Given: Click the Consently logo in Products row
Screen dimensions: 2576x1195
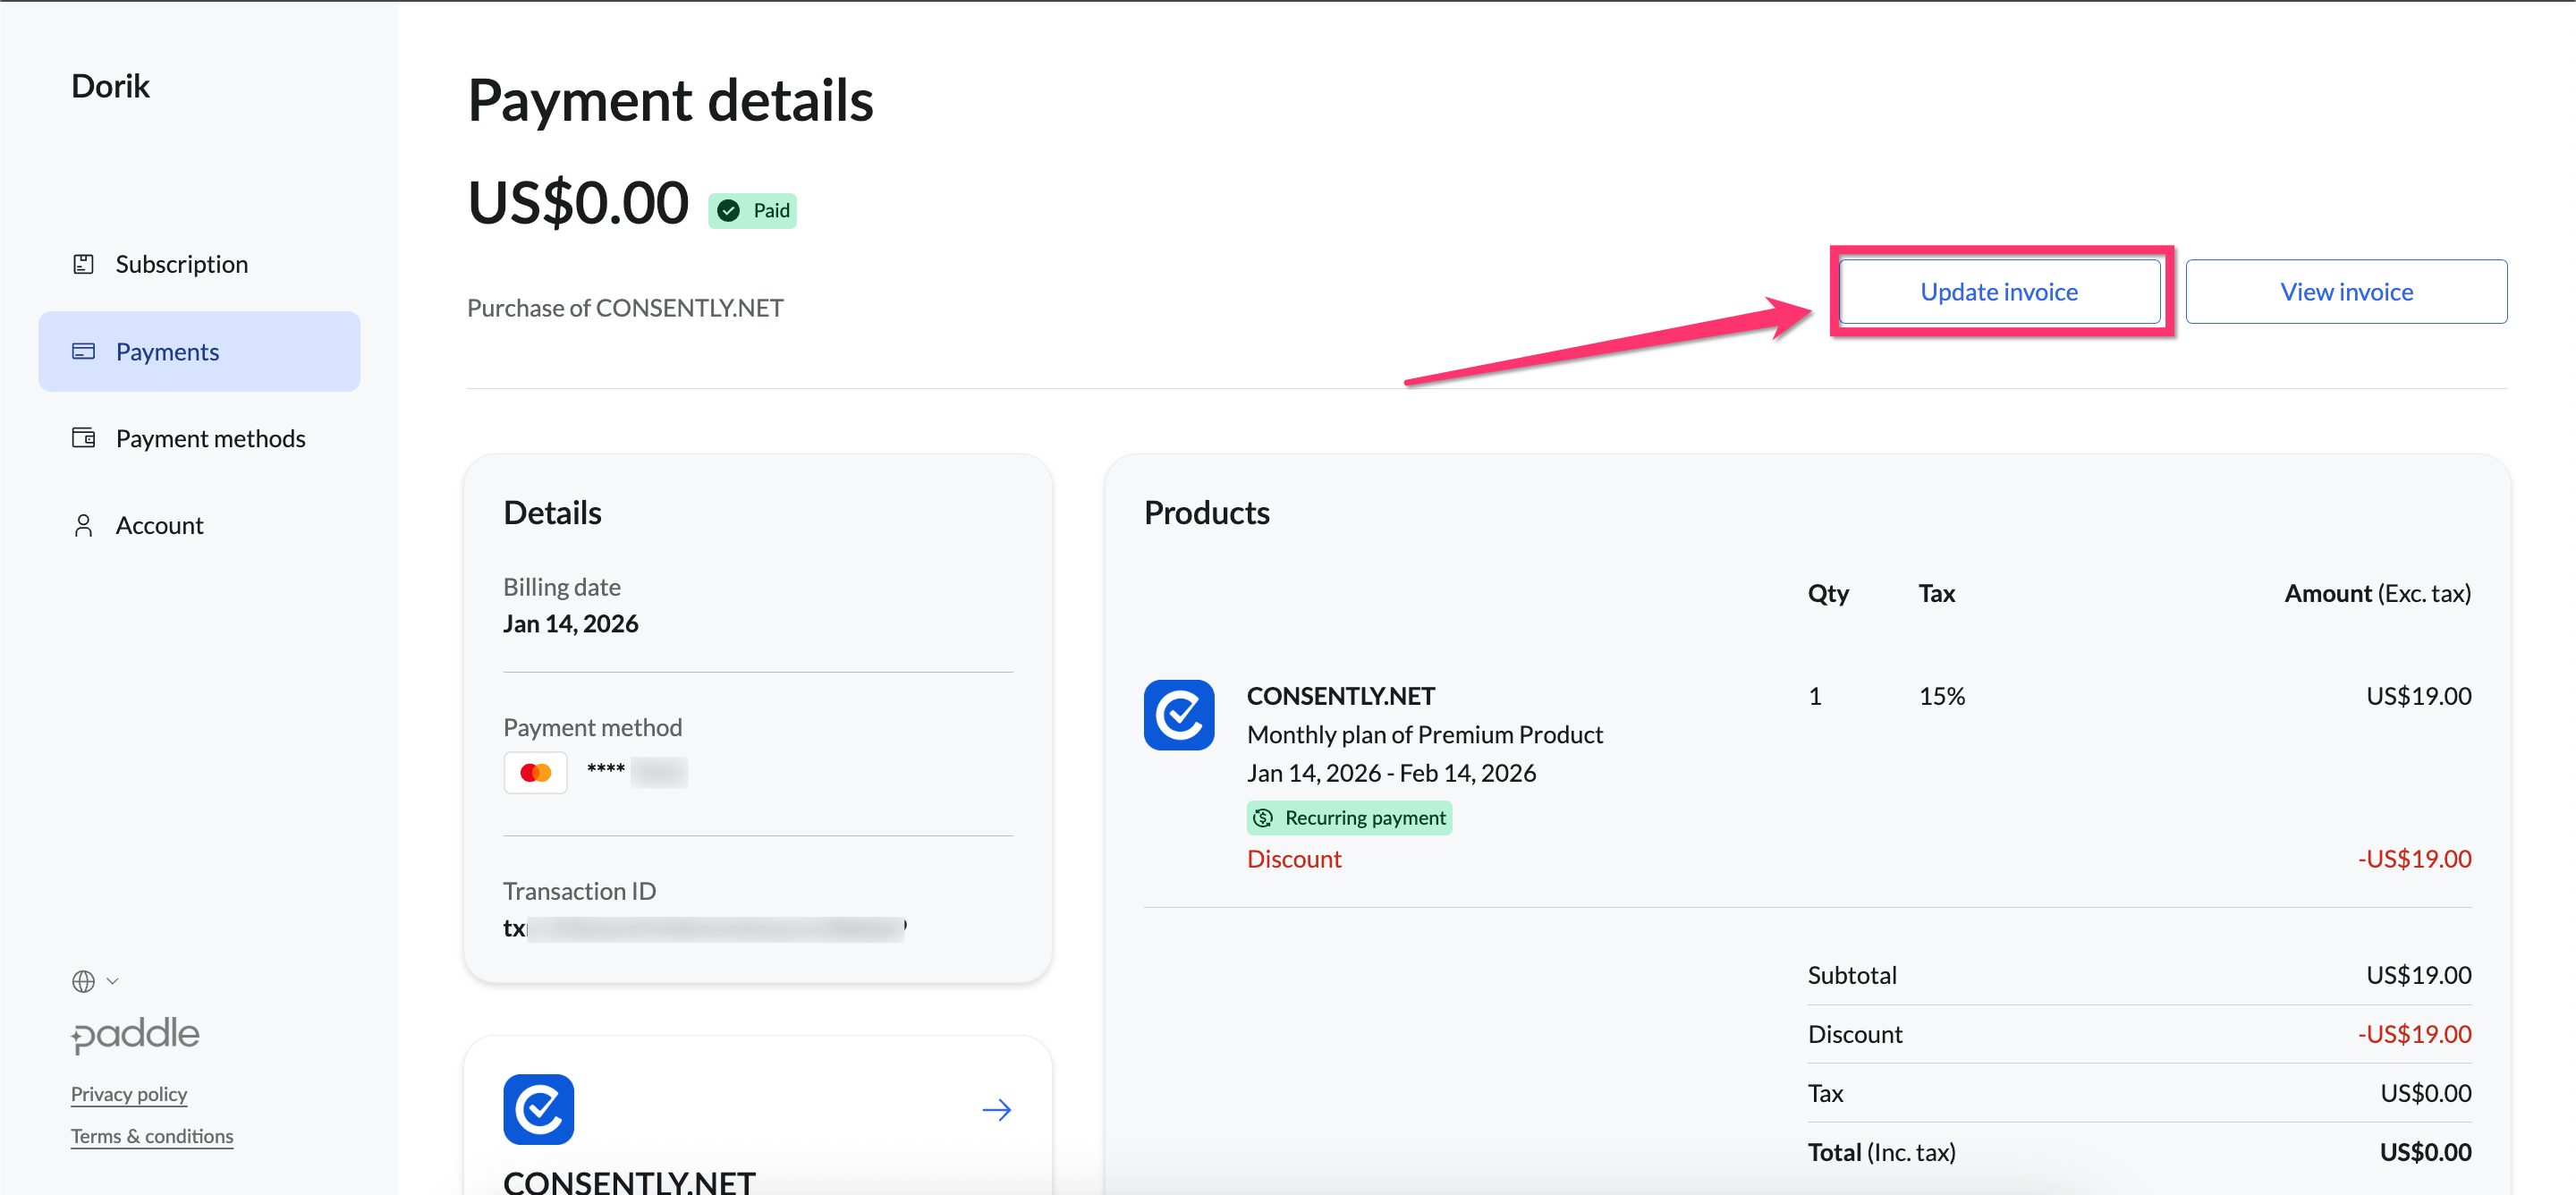Looking at the screenshot, I should [x=1178, y=715].
